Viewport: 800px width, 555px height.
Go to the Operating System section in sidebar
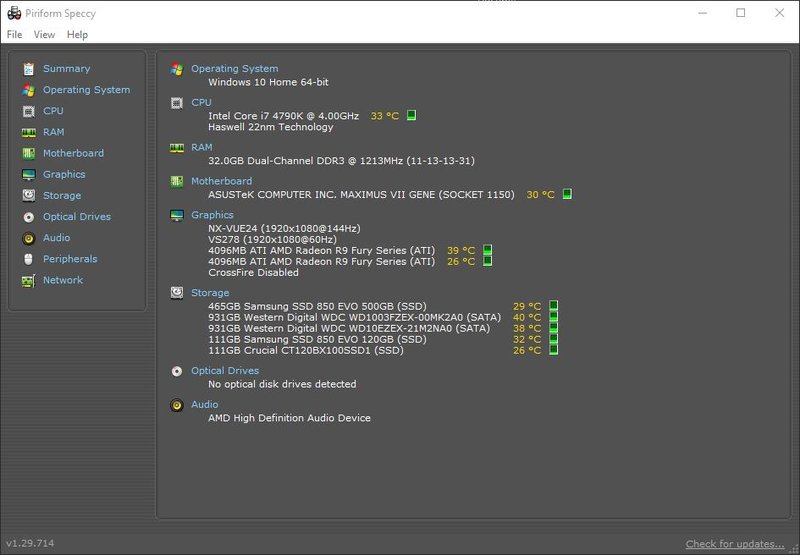pyautogui.click(x=86, y=90)
